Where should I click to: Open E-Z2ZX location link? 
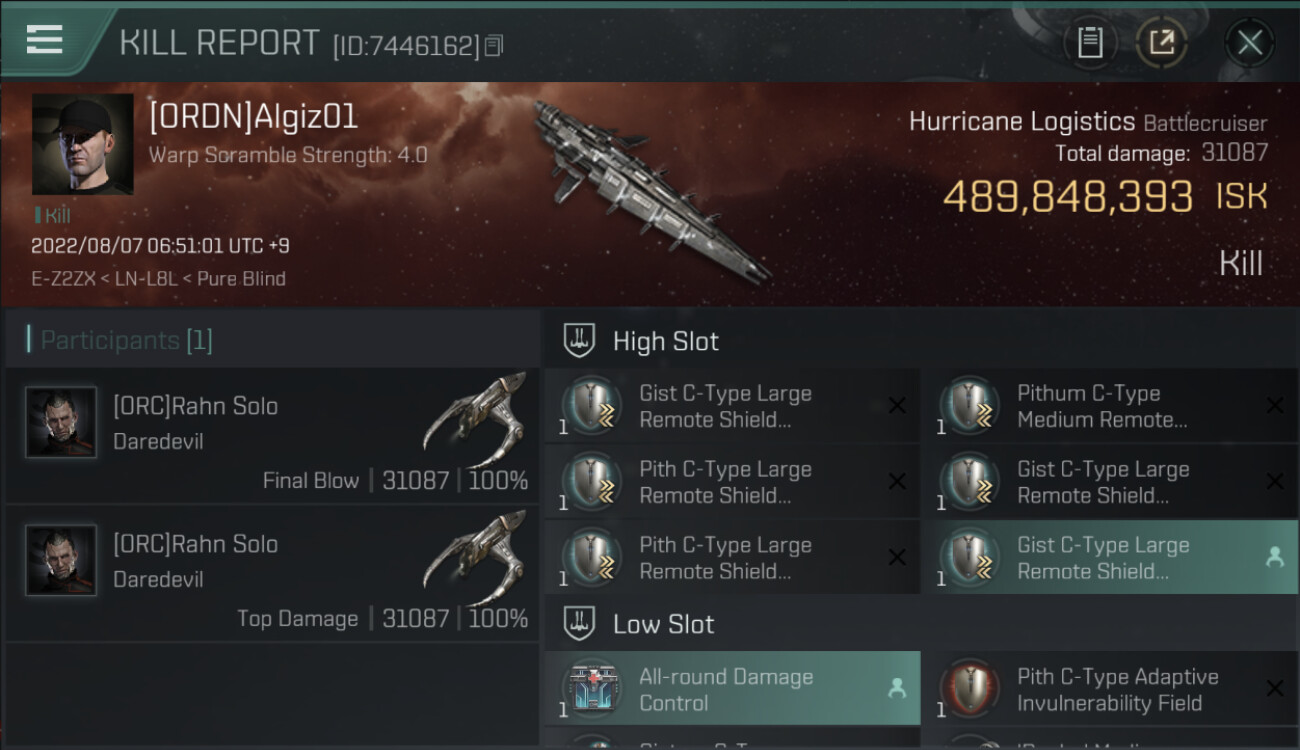(x=62, y=279)
